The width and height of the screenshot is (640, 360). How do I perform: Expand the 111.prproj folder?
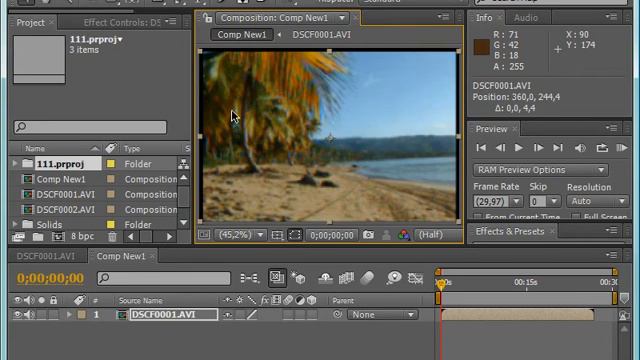pos(15,164)
